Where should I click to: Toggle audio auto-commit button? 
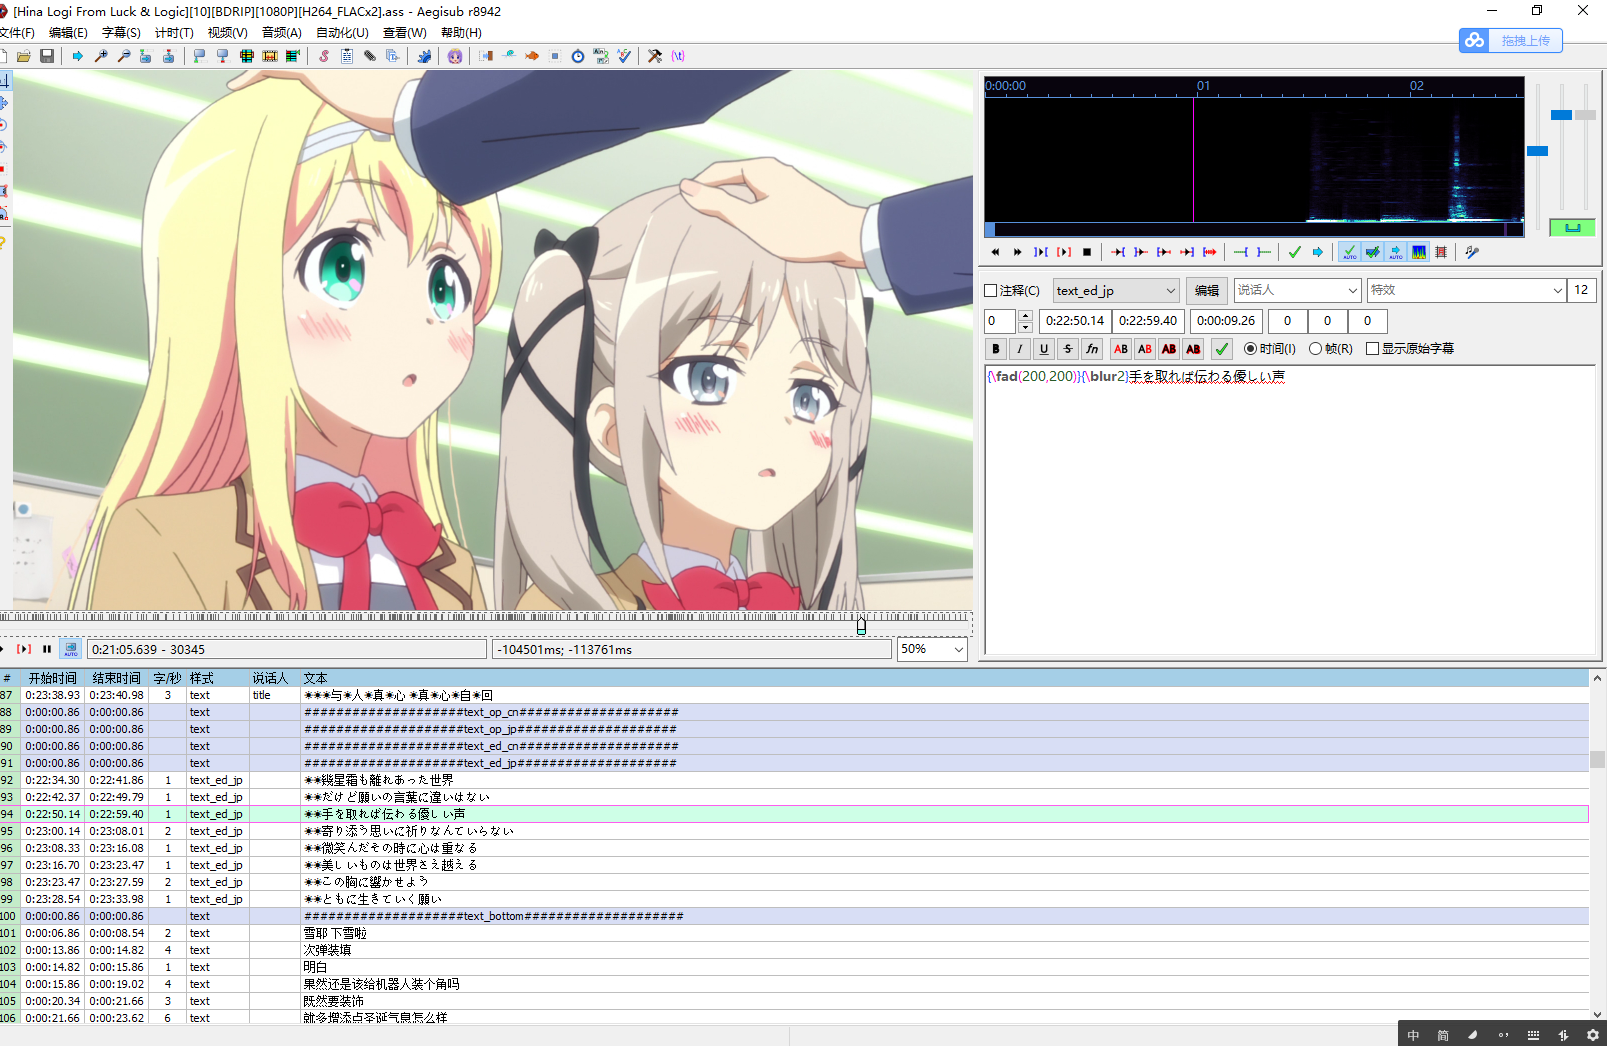[1350, 252]
